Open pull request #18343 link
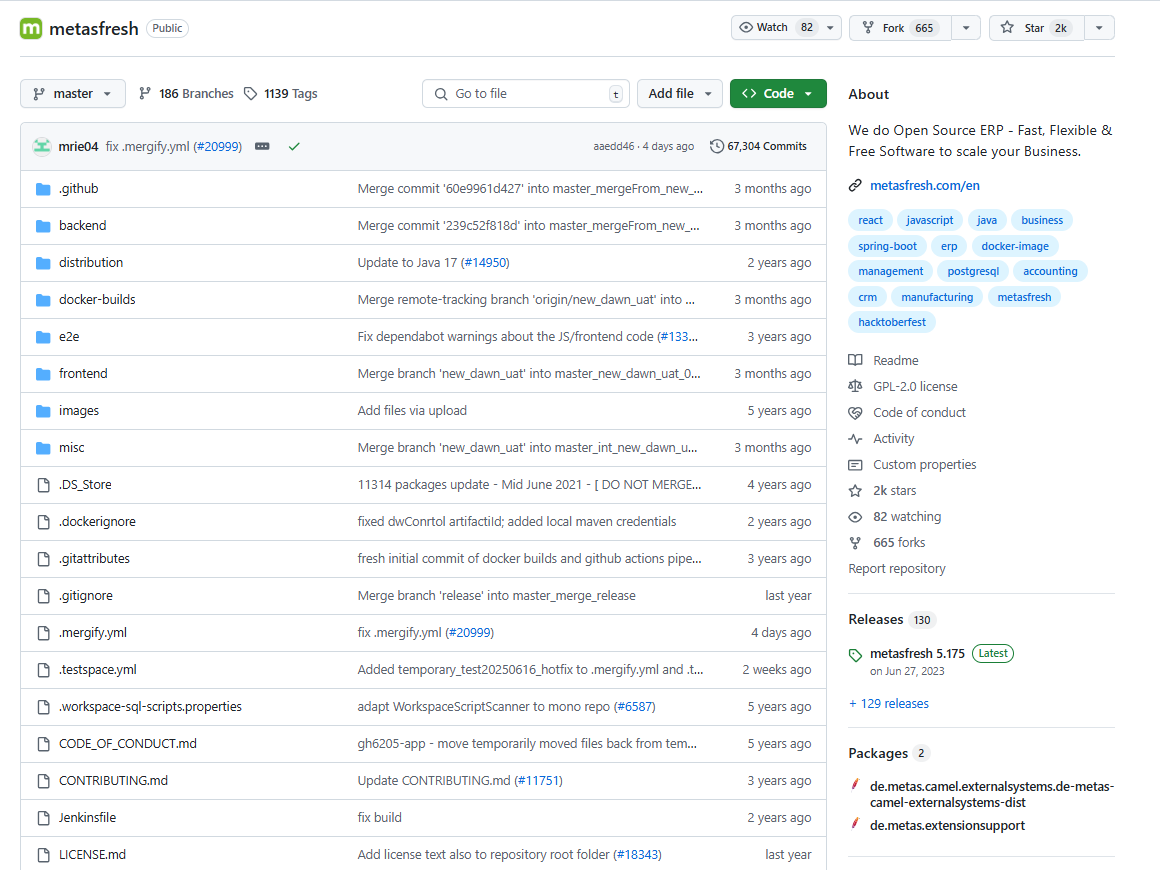Image resolution: width=1160 pixels, height=870 pixels. (x=637, y=854)
